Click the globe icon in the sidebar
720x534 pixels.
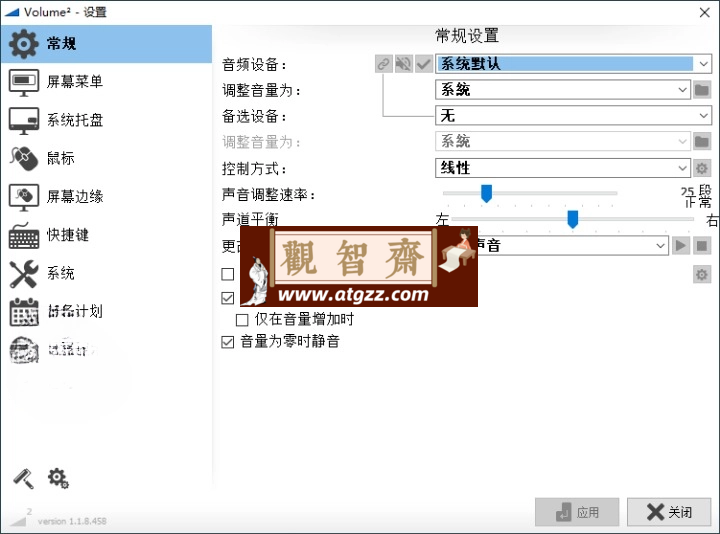coord(24,350)
